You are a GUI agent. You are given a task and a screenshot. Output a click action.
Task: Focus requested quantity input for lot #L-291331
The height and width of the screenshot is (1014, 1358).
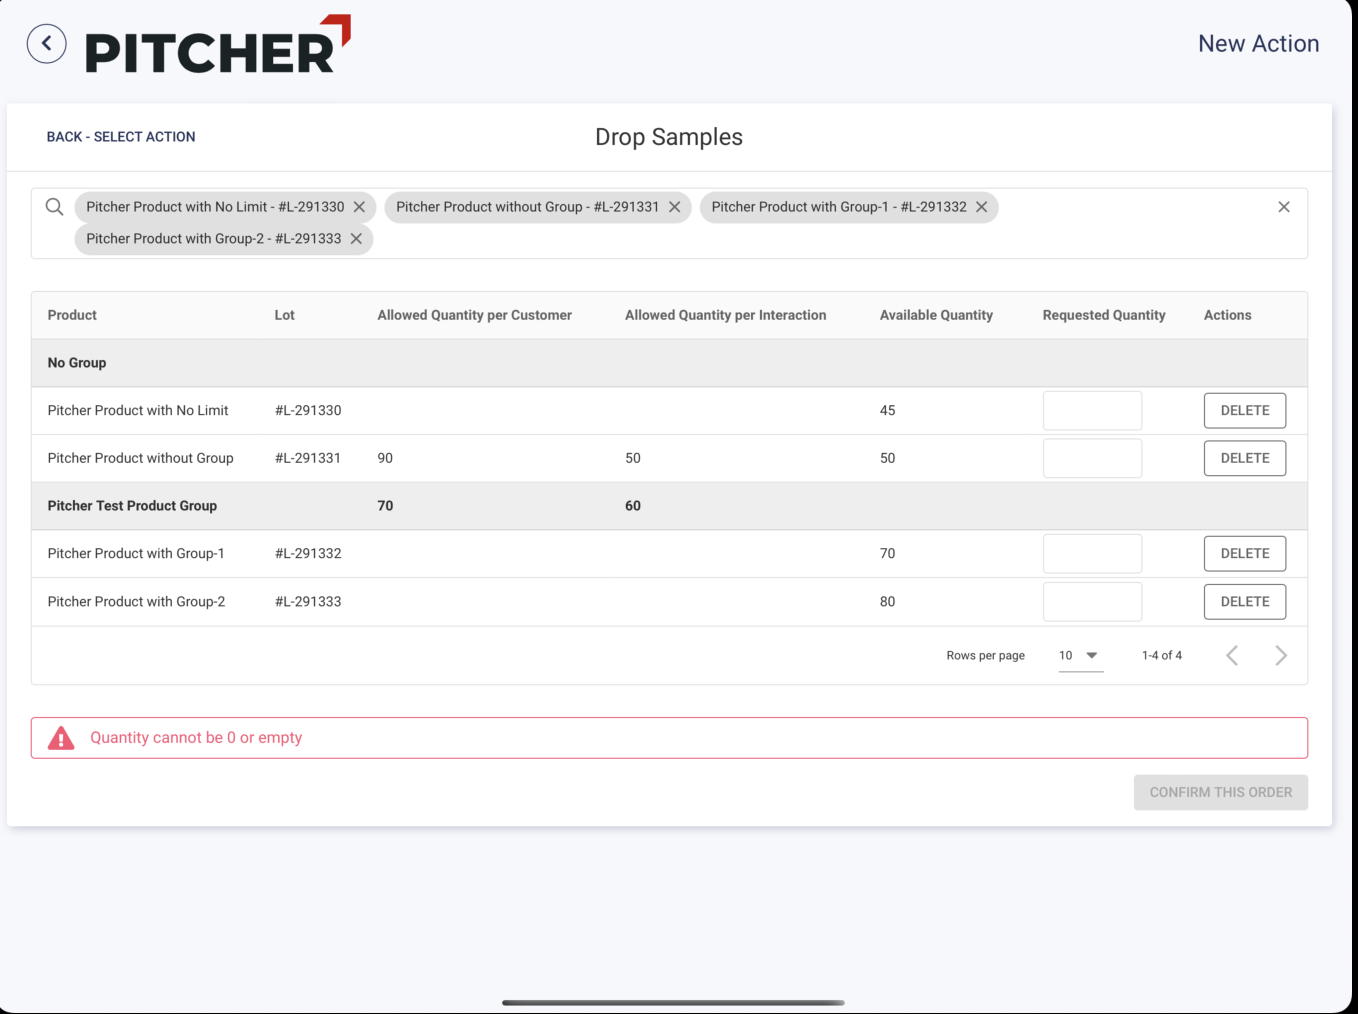point(1092,458)
